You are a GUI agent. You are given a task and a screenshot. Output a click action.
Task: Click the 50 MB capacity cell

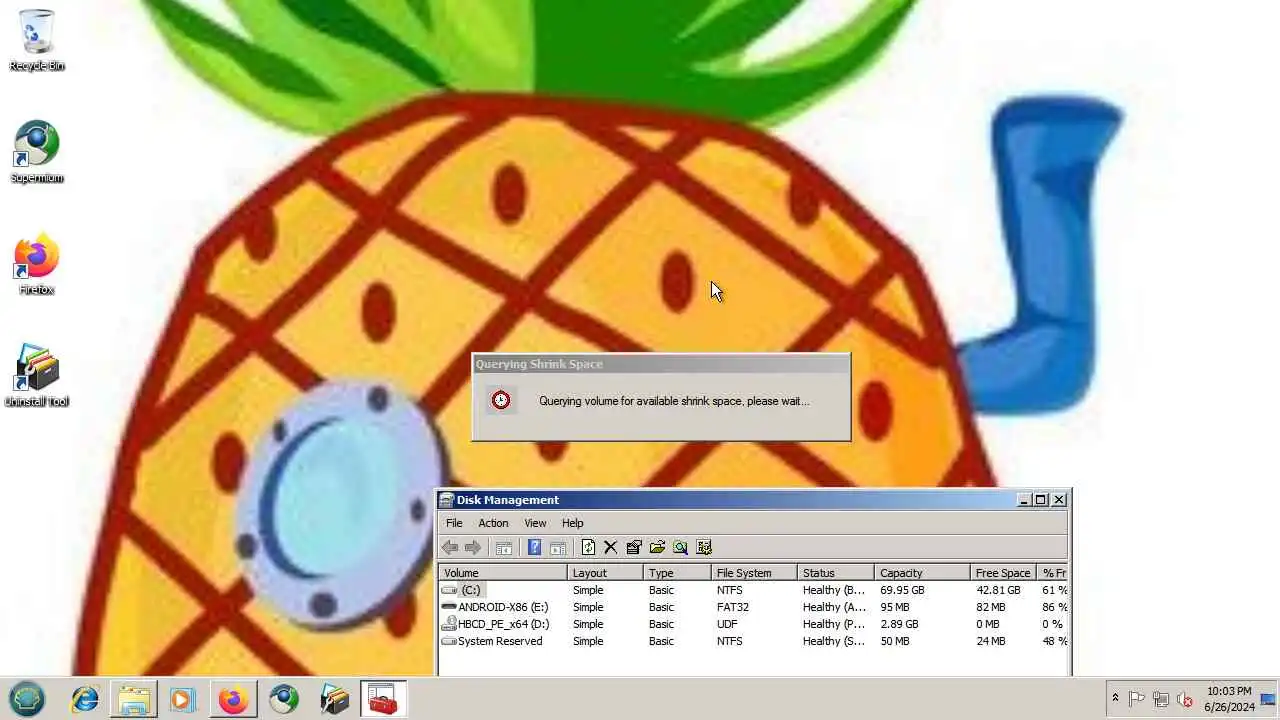coord(894,641)
